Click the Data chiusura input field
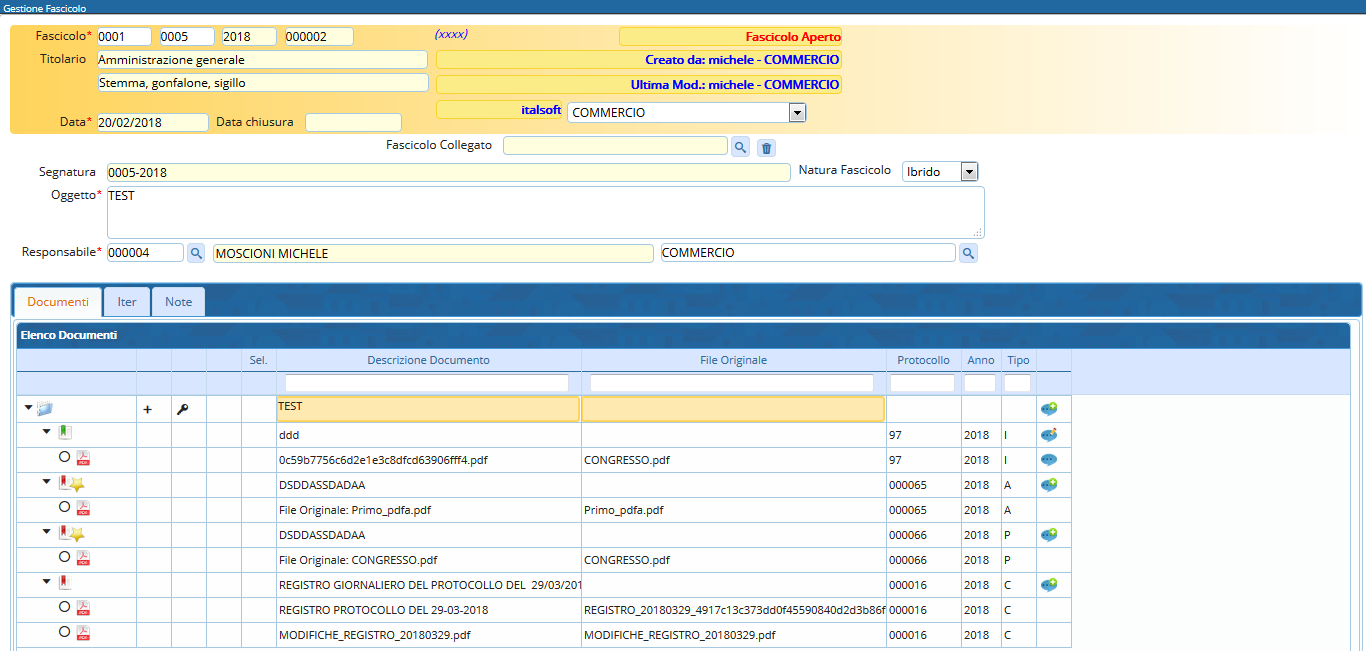This screenshot has height=651, width=1366. click(x=353, y=123)
